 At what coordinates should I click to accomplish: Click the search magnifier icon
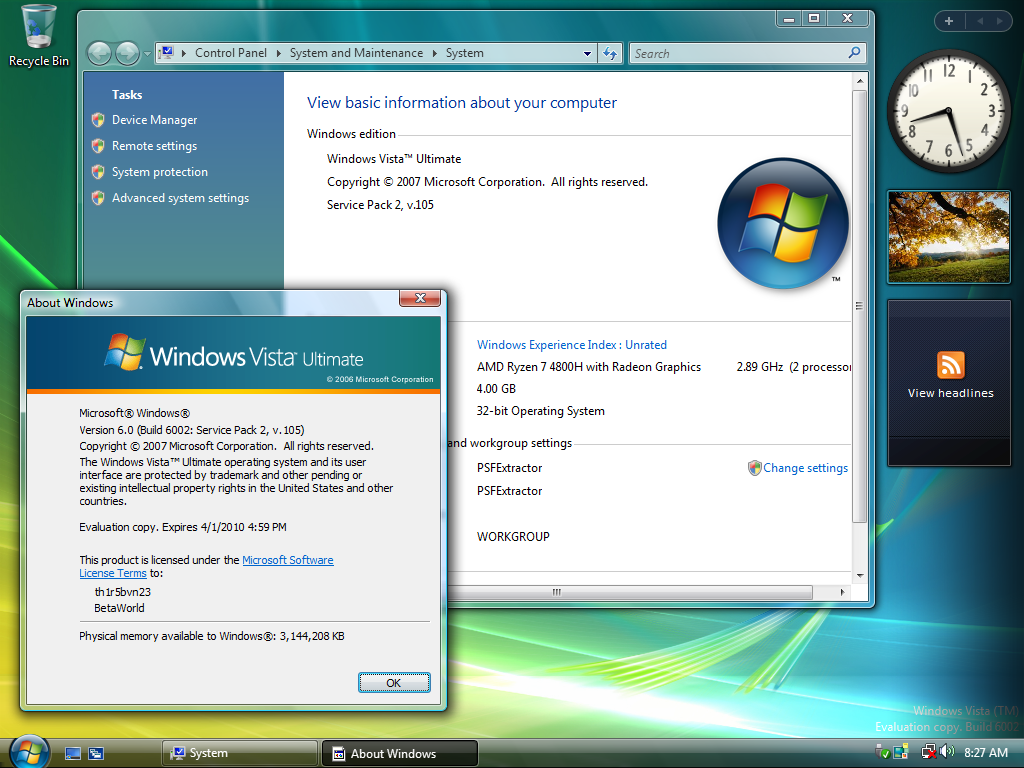tap(854, 53)
